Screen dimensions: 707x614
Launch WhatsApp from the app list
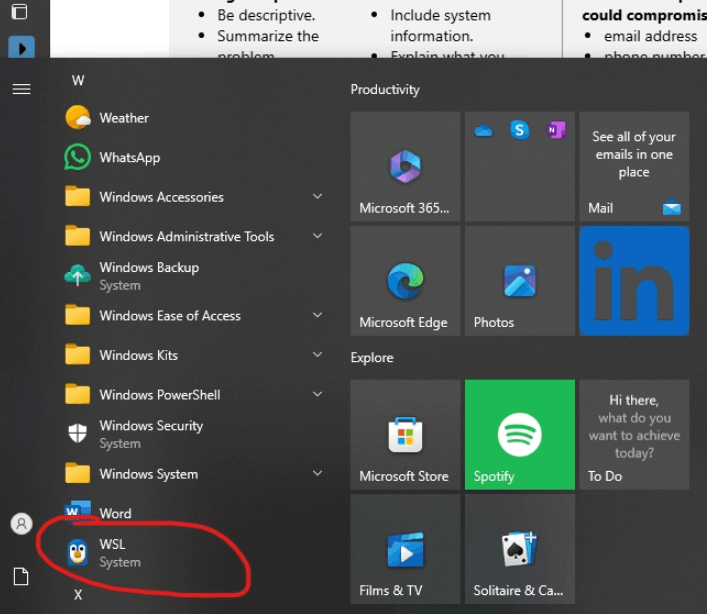pos(194,157)
